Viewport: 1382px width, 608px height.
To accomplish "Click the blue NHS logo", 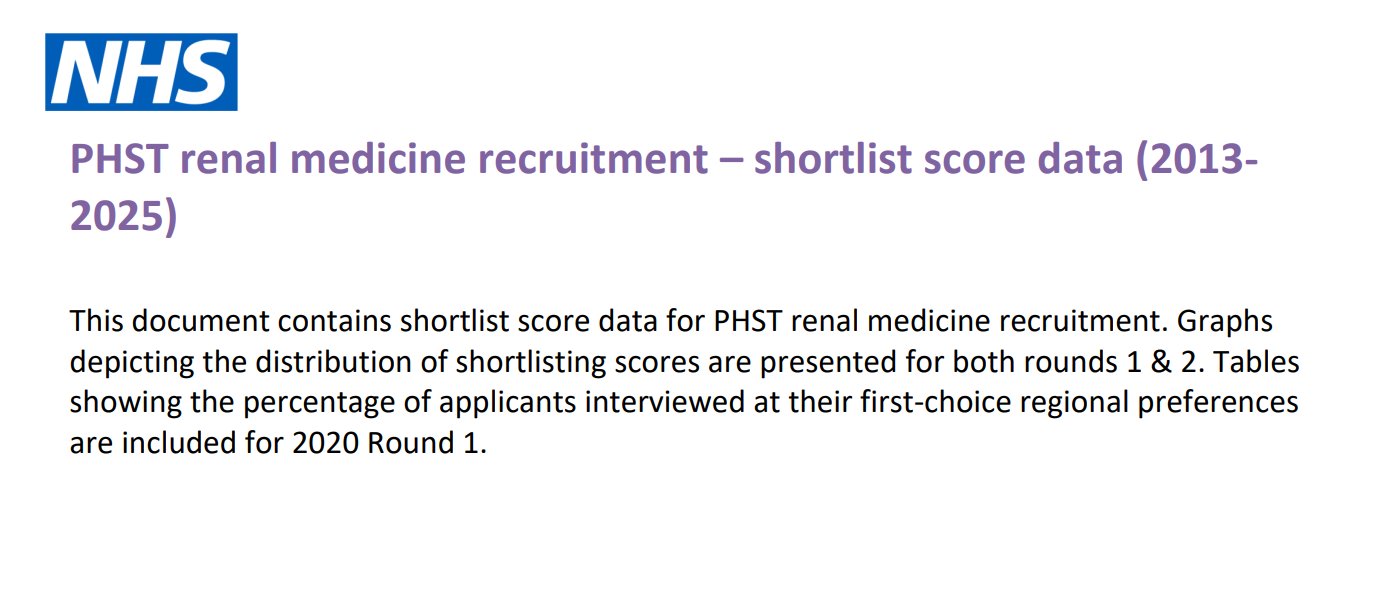I will pos(141,72).
